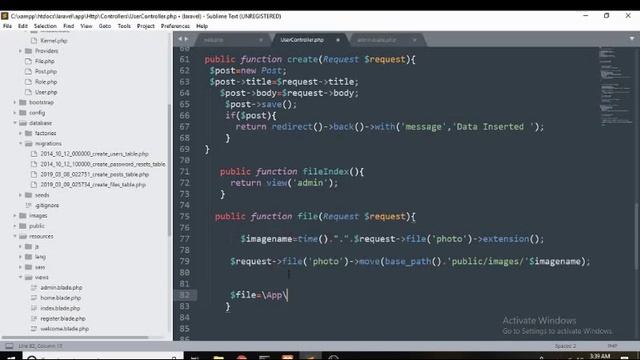Click the sidebar horizontal scrollbar
The image size is (640, 360).
coord(75,337)
